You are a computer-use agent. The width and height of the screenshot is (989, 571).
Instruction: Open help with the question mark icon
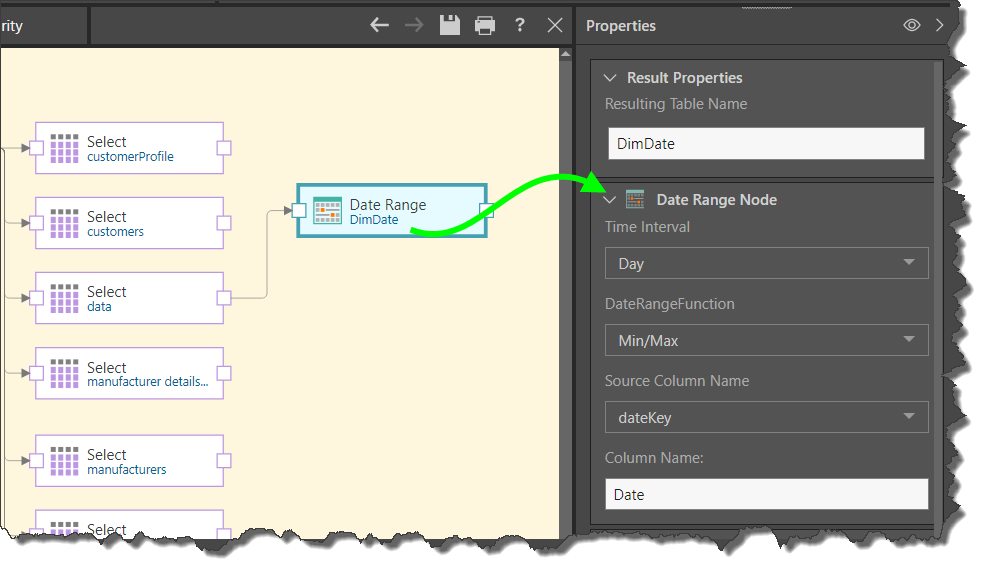click(520, 25)
